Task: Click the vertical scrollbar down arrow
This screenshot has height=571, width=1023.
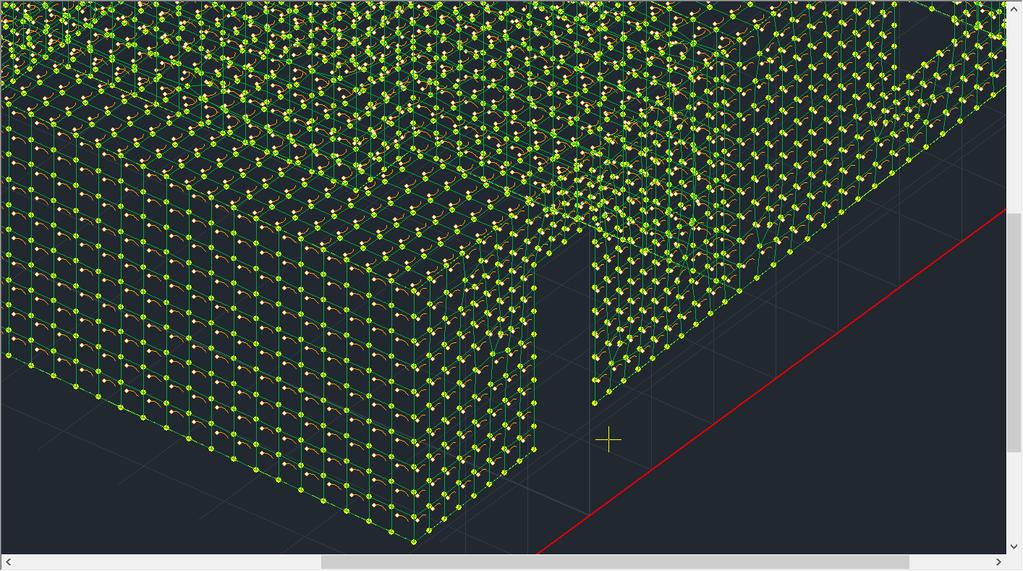Action: 1014,547
